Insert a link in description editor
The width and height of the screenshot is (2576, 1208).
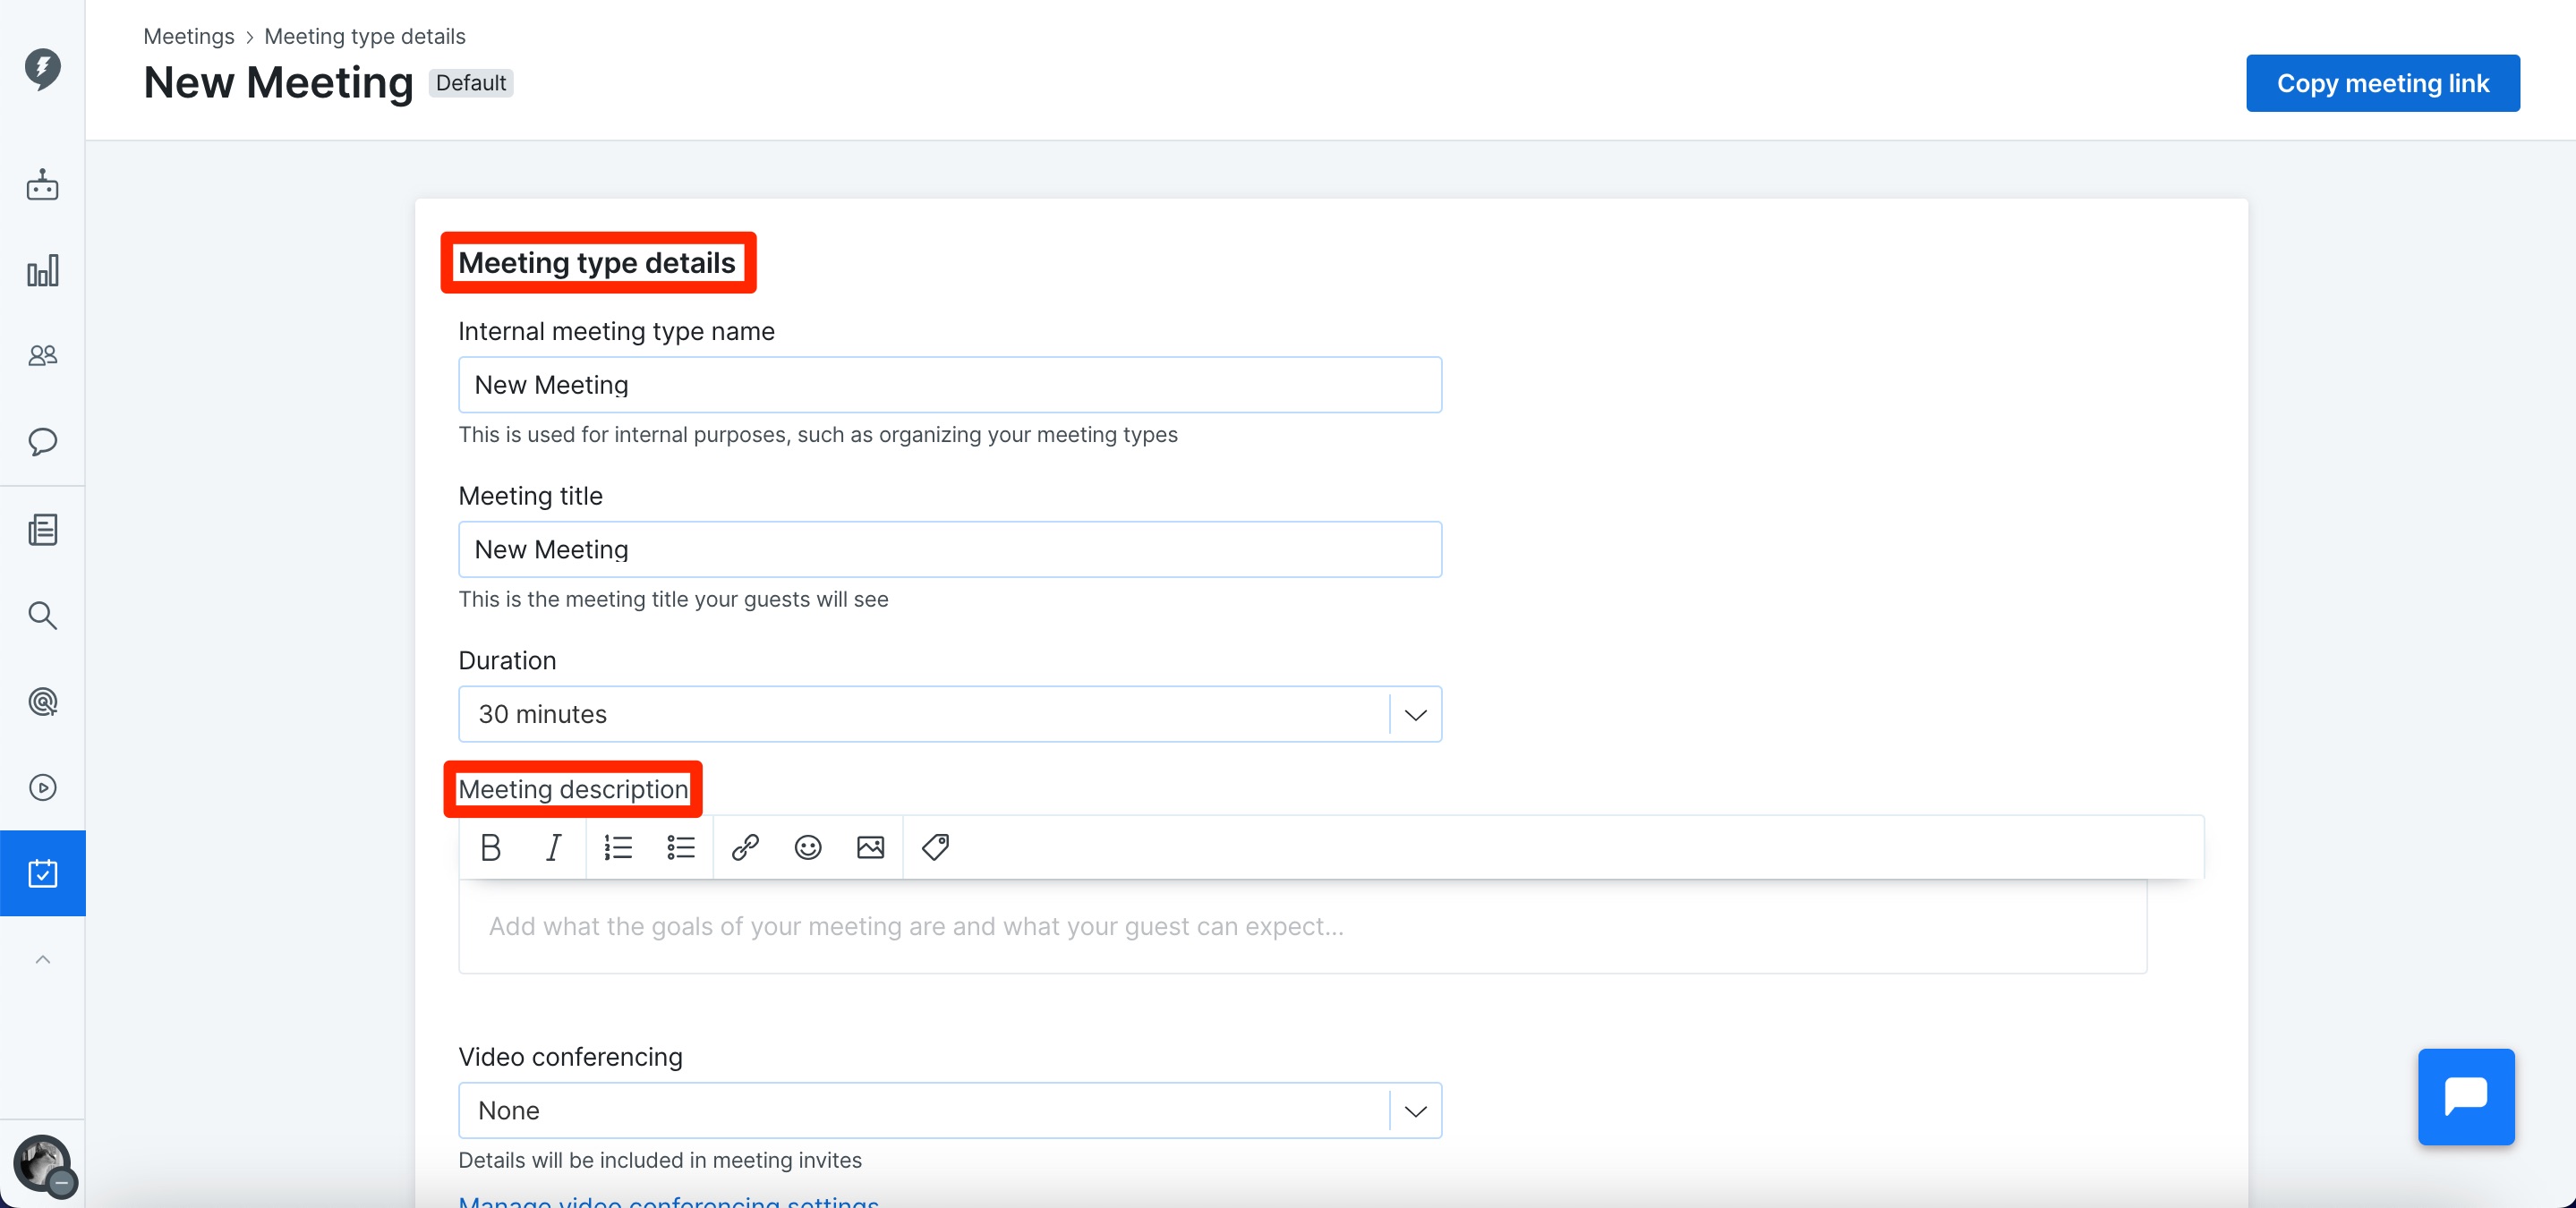pos(745,847)
